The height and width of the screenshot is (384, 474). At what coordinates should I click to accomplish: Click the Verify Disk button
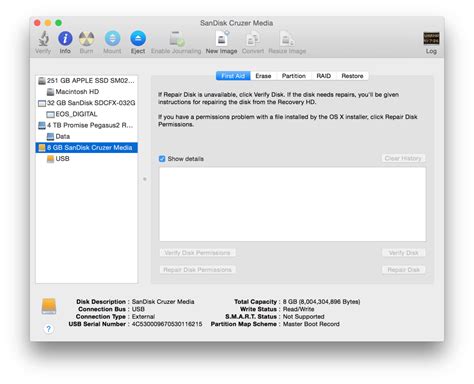point(403,253)
